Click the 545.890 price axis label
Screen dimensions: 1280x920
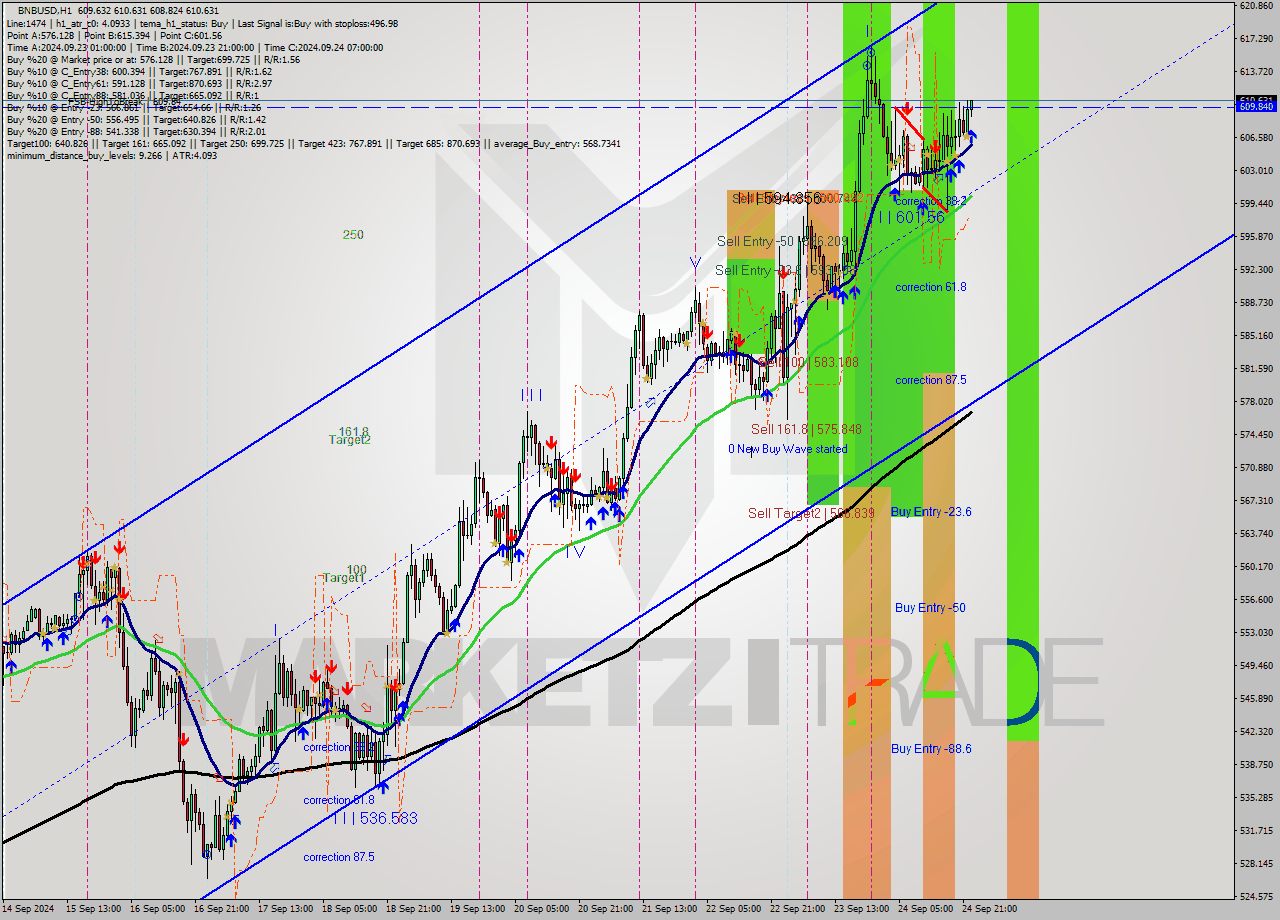coord(1256,698)
